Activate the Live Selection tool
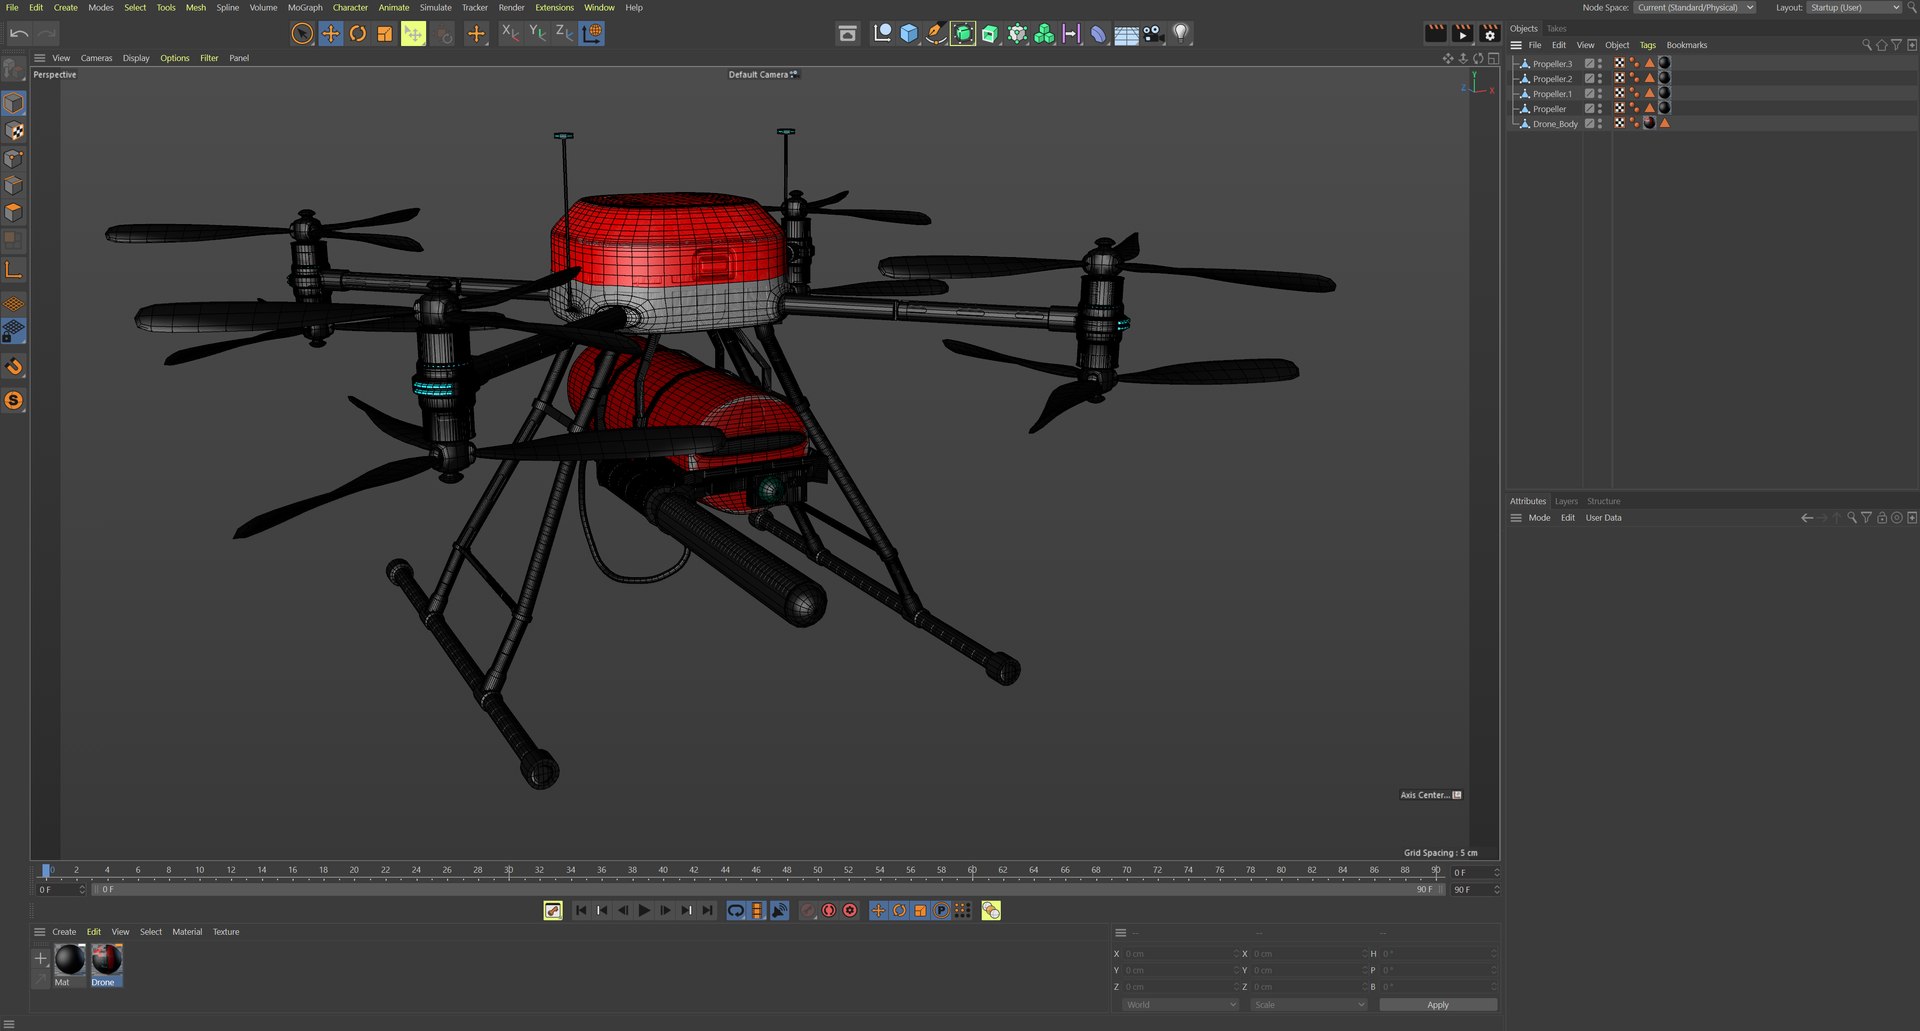Screen dimensions: 1920x1031 click(302, 33)
